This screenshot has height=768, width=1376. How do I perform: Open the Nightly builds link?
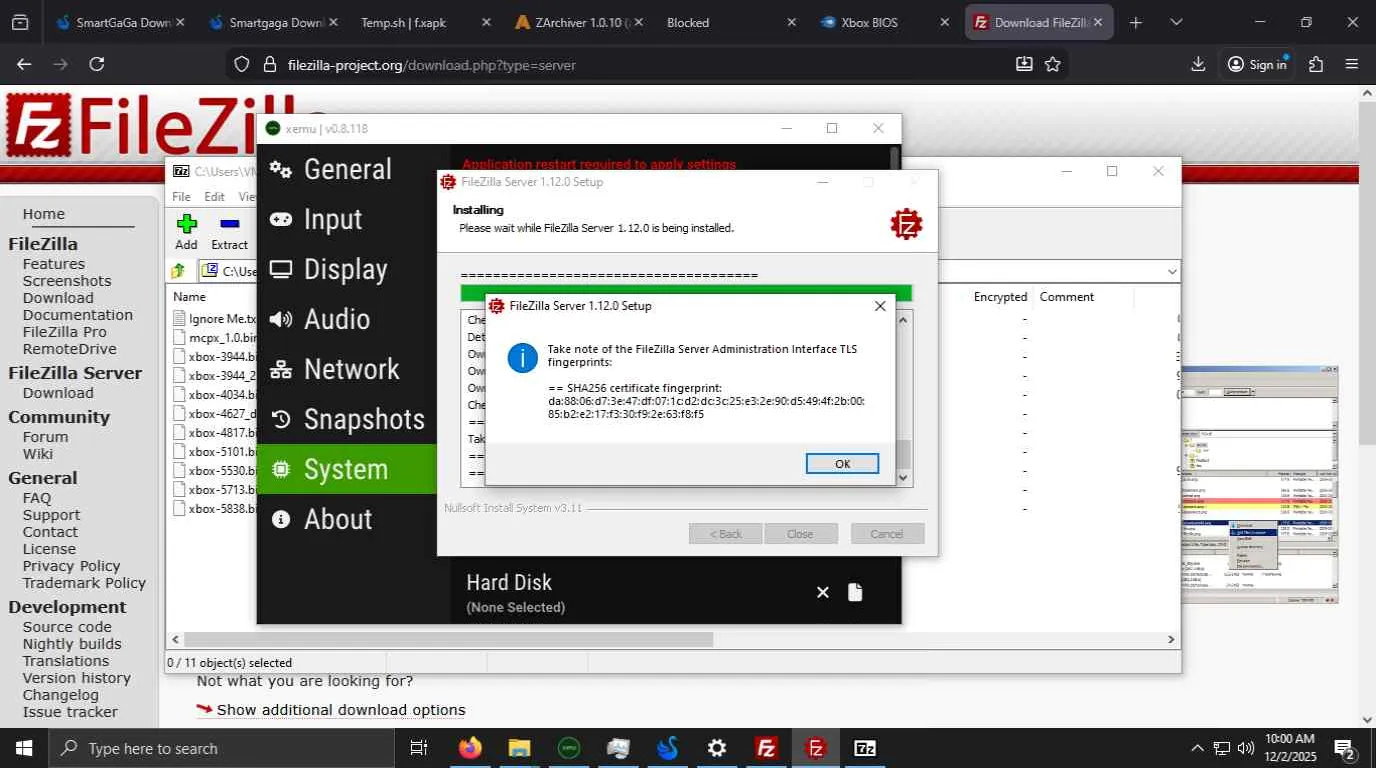click(x=72, y=644)
